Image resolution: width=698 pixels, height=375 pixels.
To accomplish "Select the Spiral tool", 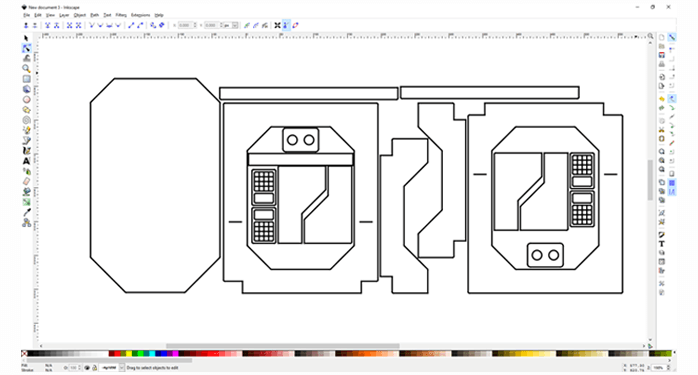I will pos(26,120).
